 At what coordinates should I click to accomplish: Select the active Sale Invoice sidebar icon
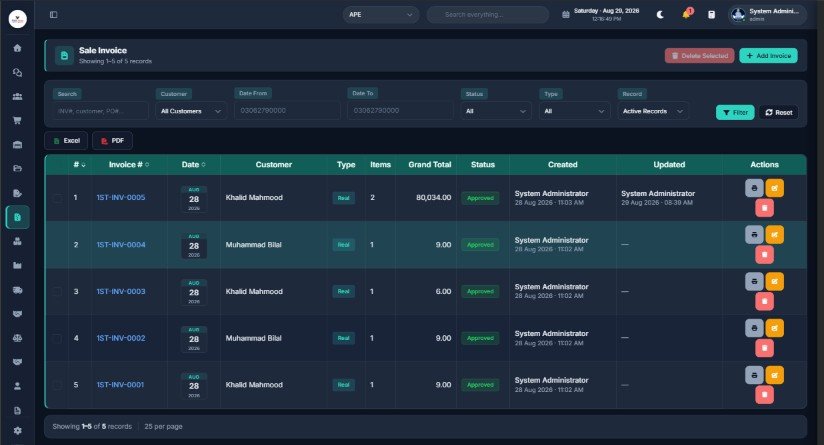17,217
